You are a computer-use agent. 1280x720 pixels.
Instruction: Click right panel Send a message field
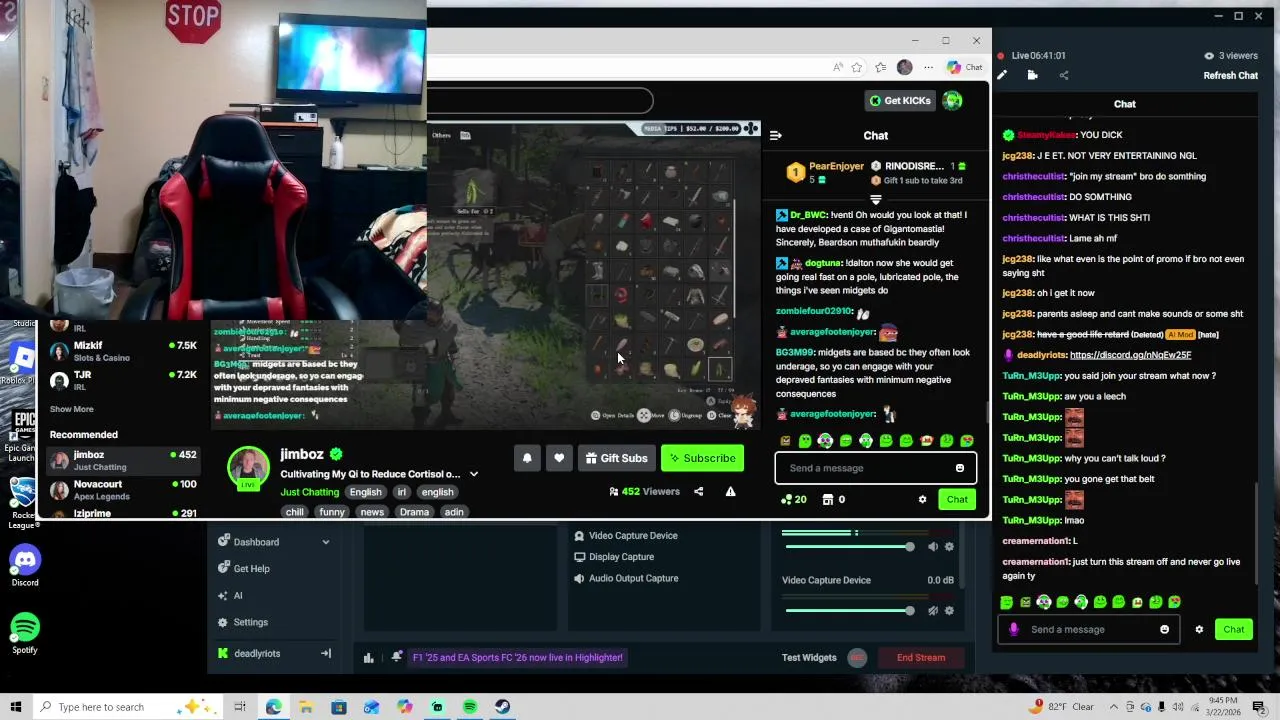pos(1090,629)
